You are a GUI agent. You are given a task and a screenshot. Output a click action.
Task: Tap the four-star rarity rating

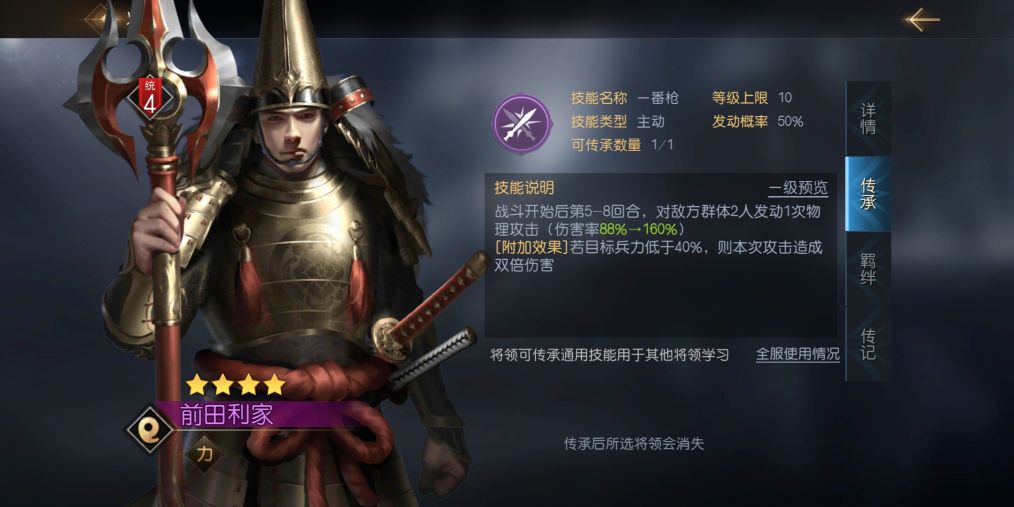coord(235,384)
